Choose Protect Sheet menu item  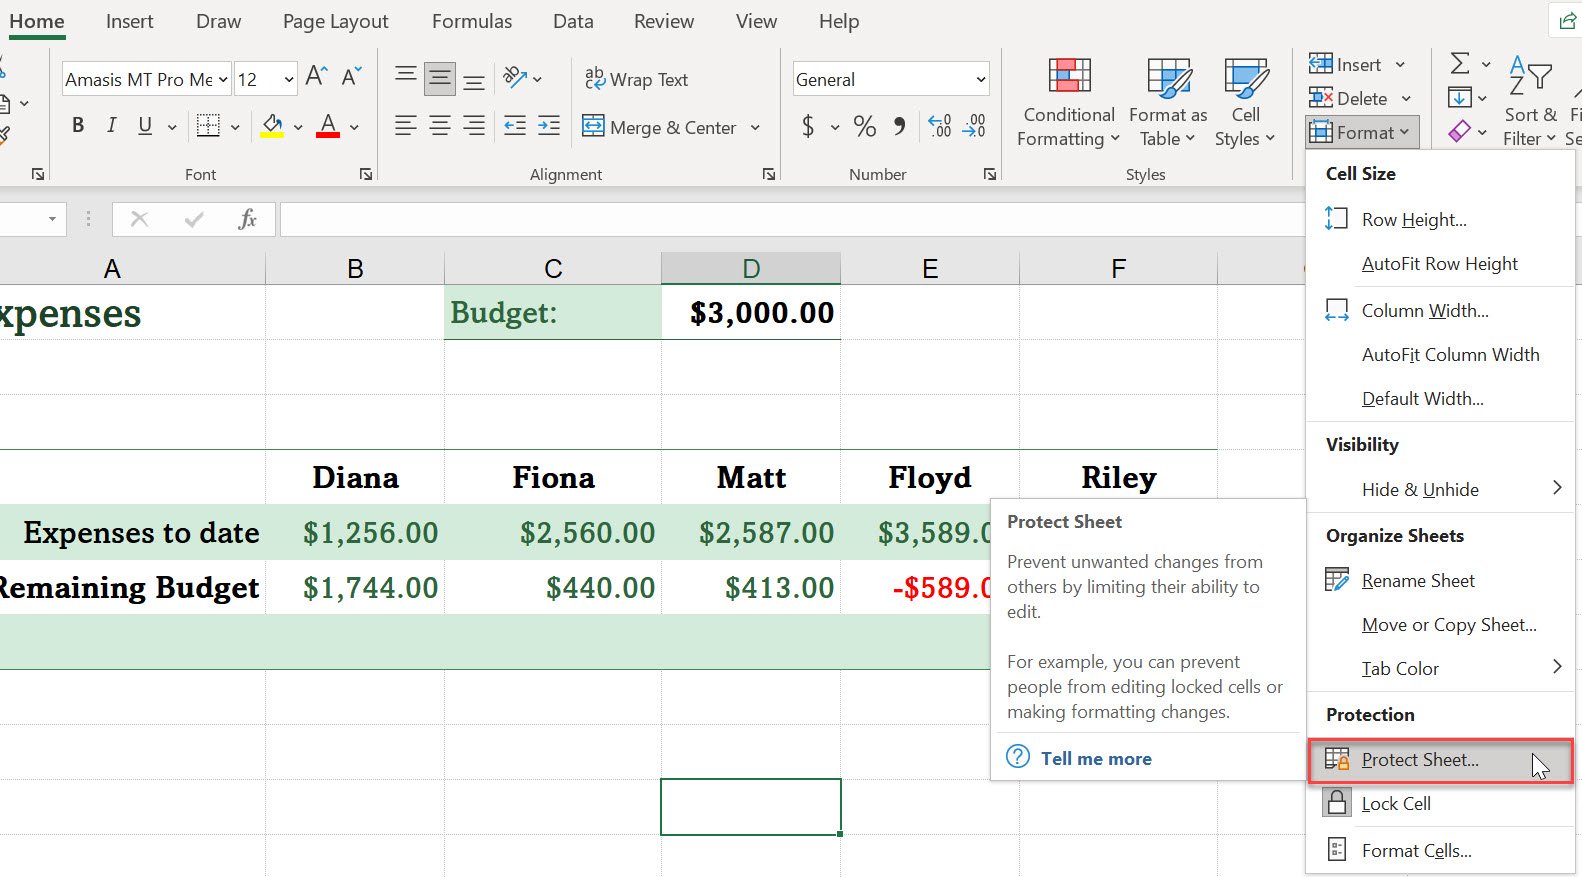pos(1440,759)
